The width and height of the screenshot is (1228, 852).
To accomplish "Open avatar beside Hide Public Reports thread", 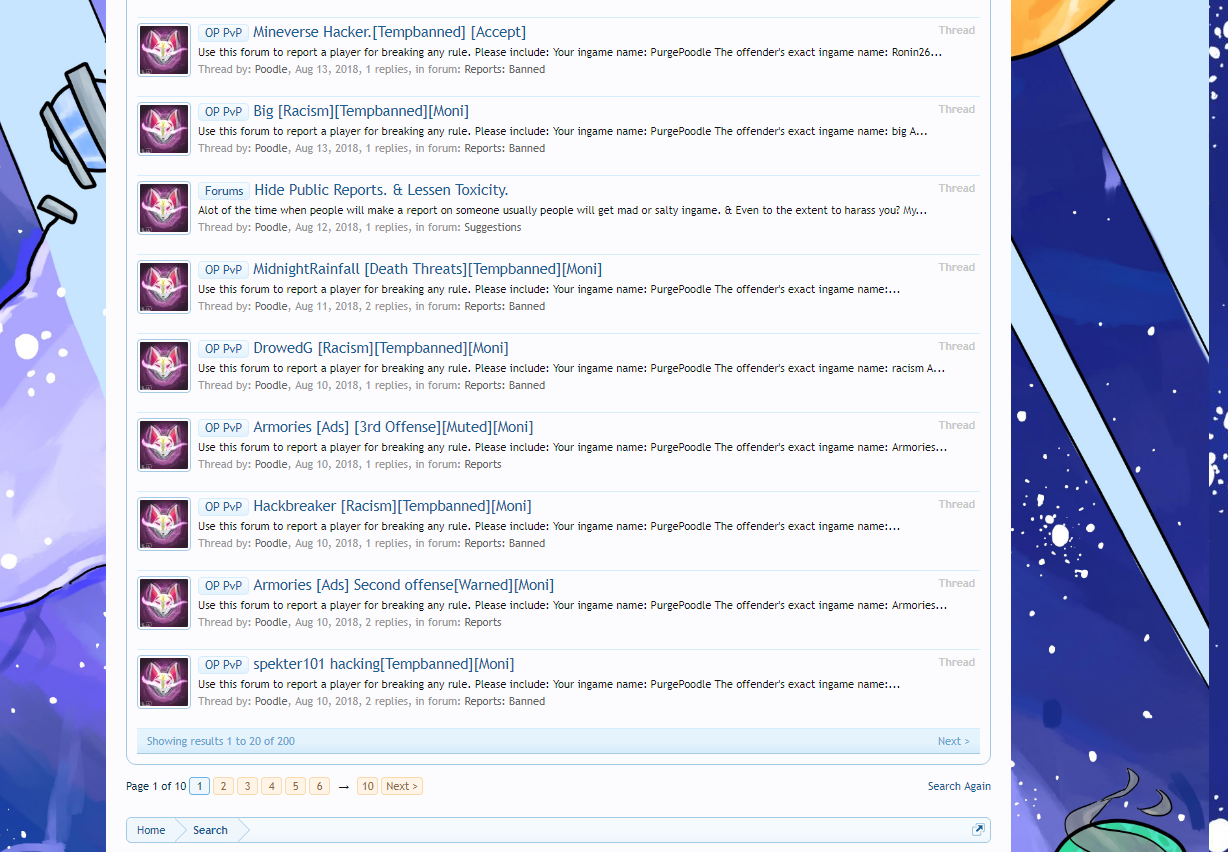I will tap(164, 208).
